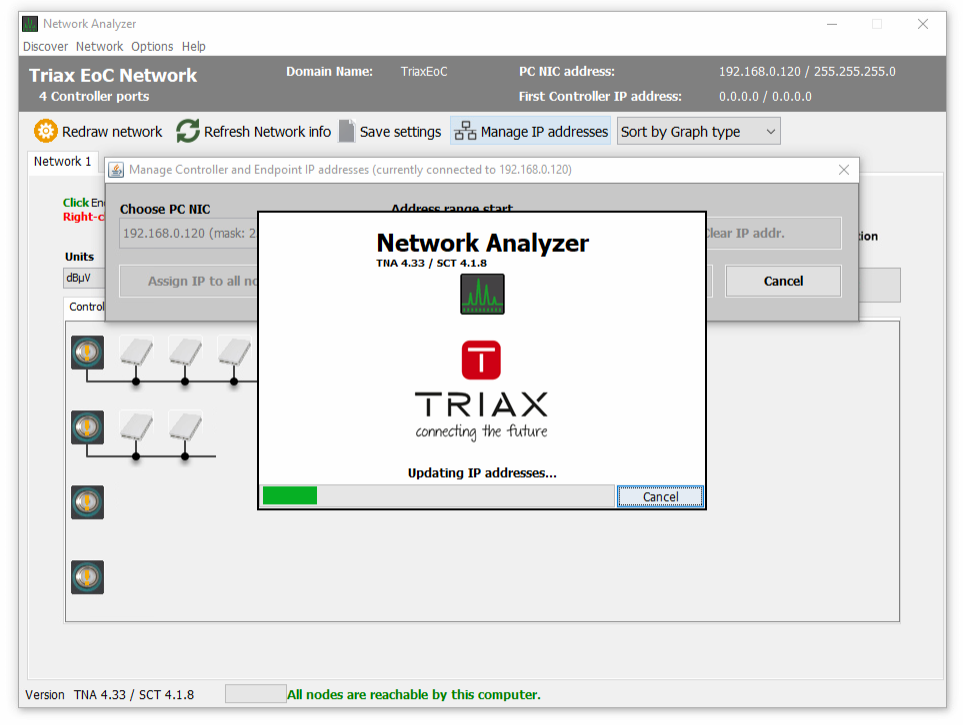
Task: Click Cancel in the Manage IP dialog
Action: tap(783, 281)
